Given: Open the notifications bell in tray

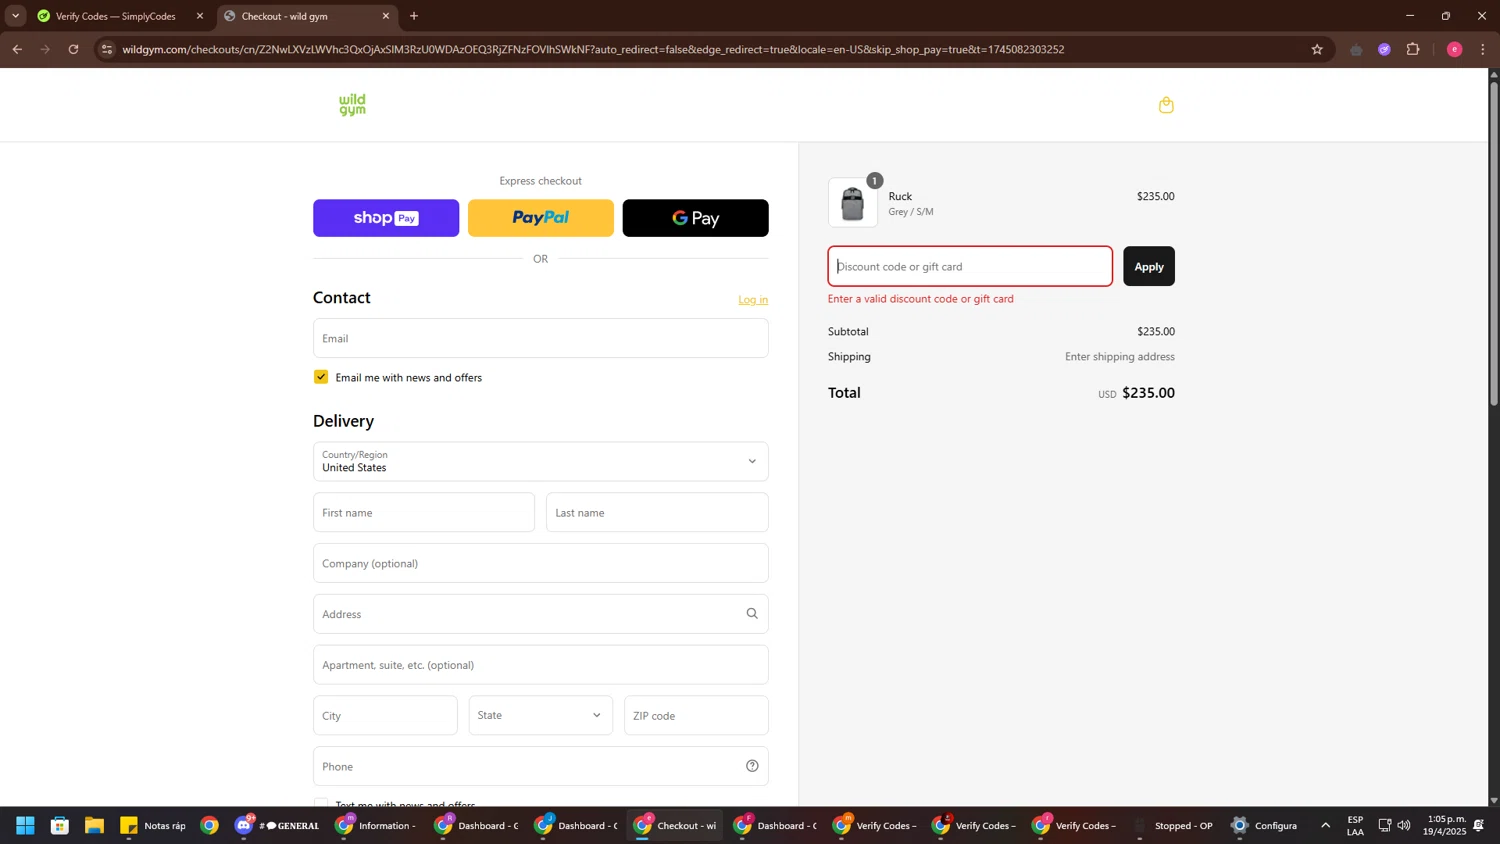Looking at the screenshot, I should (1478, 825).
